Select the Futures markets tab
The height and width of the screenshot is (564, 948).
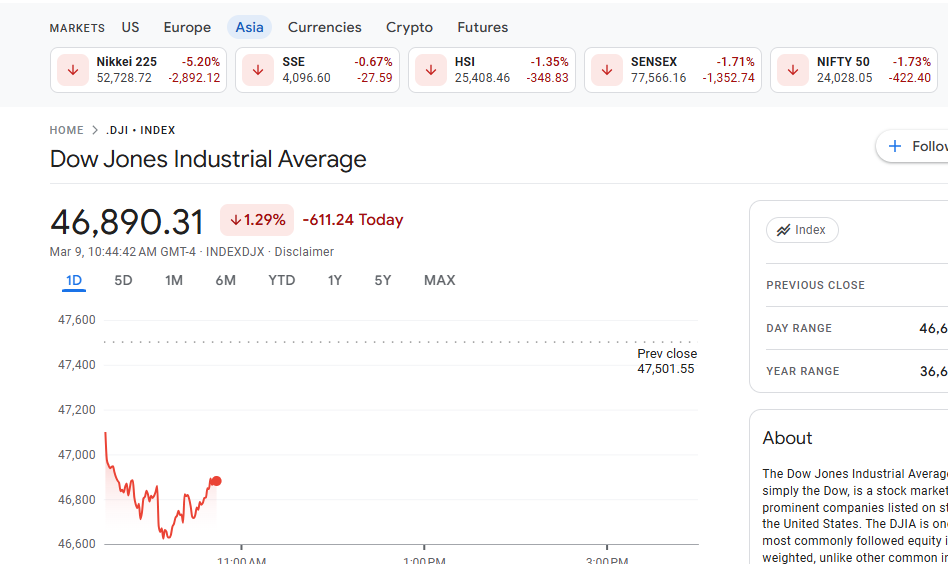[x=482, y=27]
